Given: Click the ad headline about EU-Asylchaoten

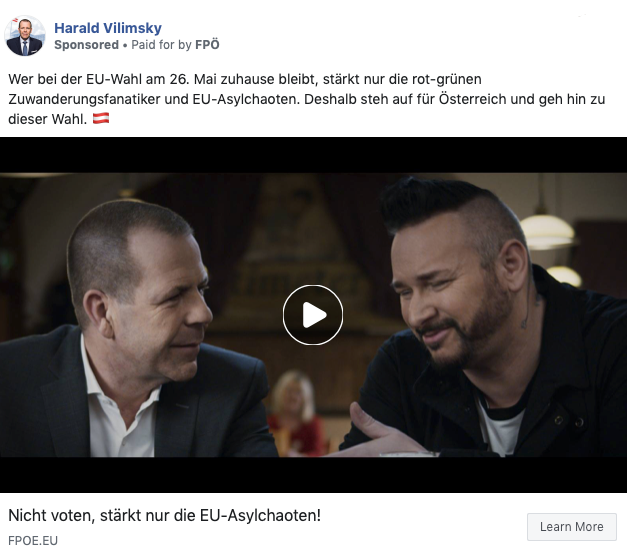Looking at the screenshot, I should click(164, 515).
